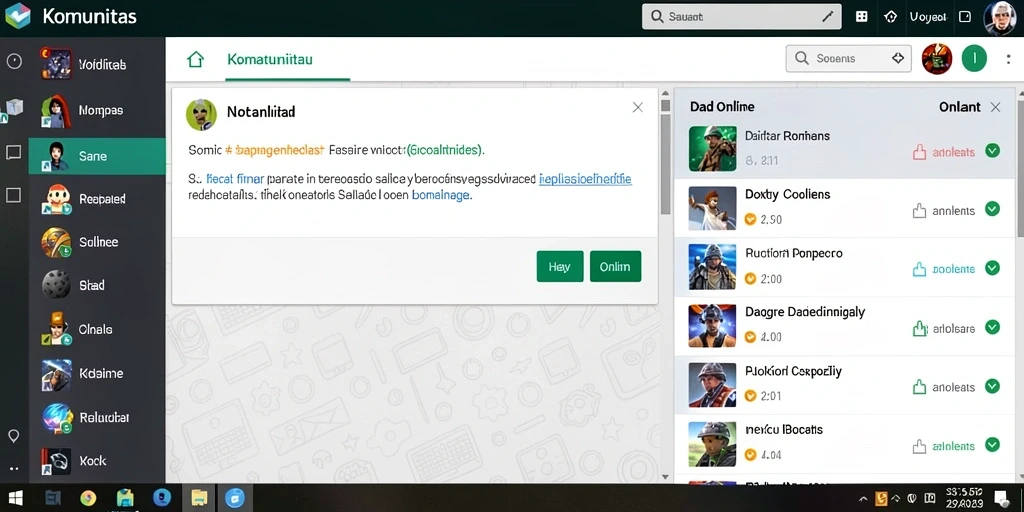Viewport: 1024px width, 512px height.
Task: Click the square icon in left rail
Action: point(14,195)
